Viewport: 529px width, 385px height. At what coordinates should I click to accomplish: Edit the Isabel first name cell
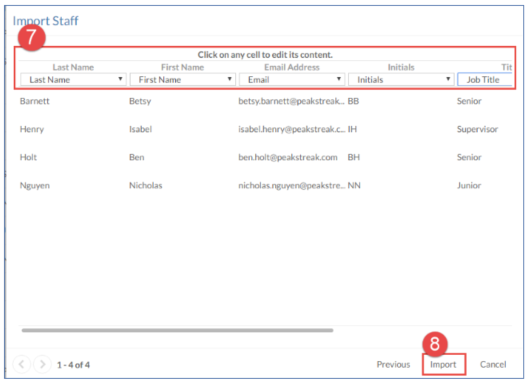pos(141,129)
